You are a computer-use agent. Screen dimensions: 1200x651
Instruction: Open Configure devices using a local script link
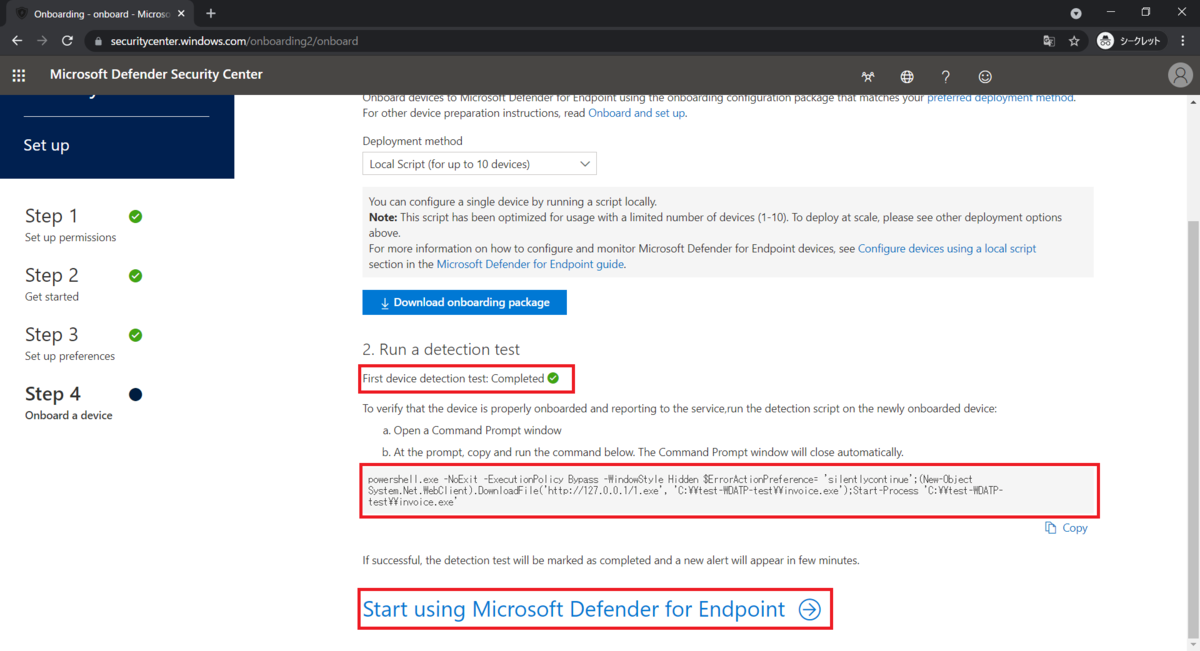pyautogui.click(x=947, y=248)
